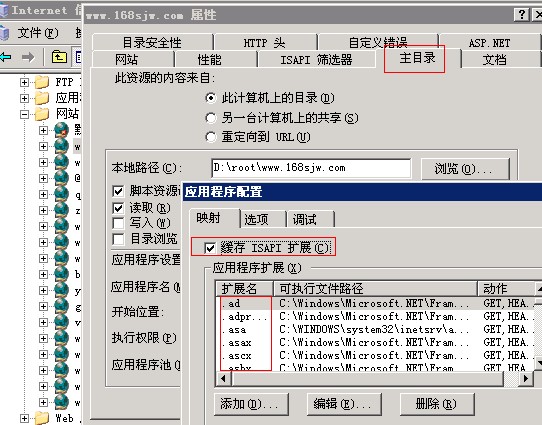This screenshot has height=425, width=542.
Task: Select the site globe labeled q
Action: click(x=62, y=194)
